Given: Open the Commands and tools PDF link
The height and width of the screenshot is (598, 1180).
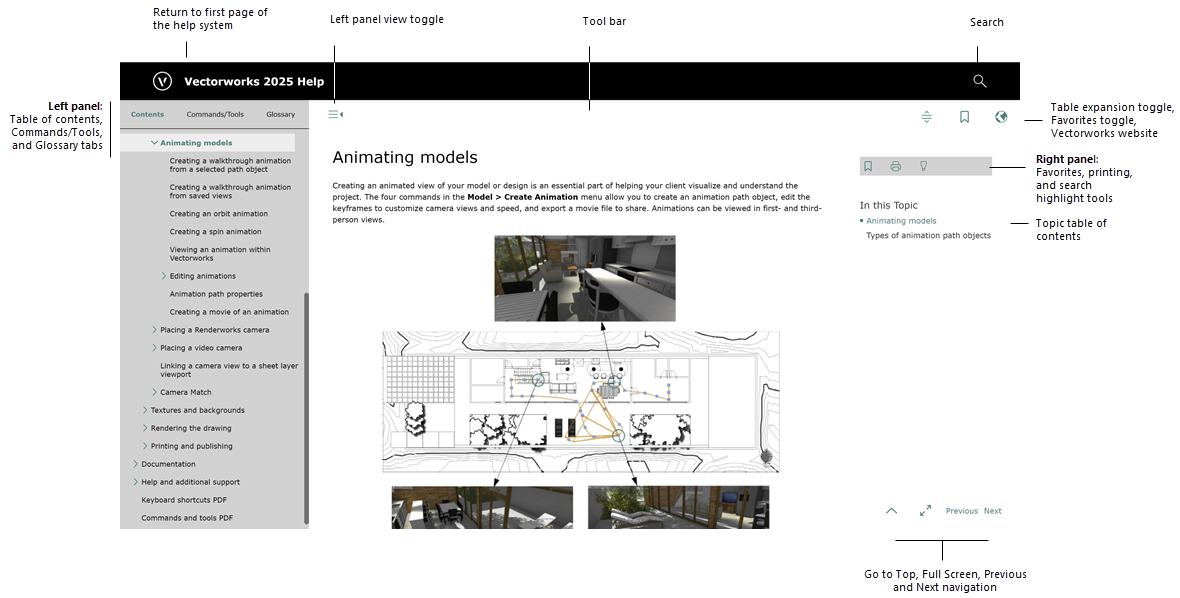Looking at the screenshot, I should point(187,518).
